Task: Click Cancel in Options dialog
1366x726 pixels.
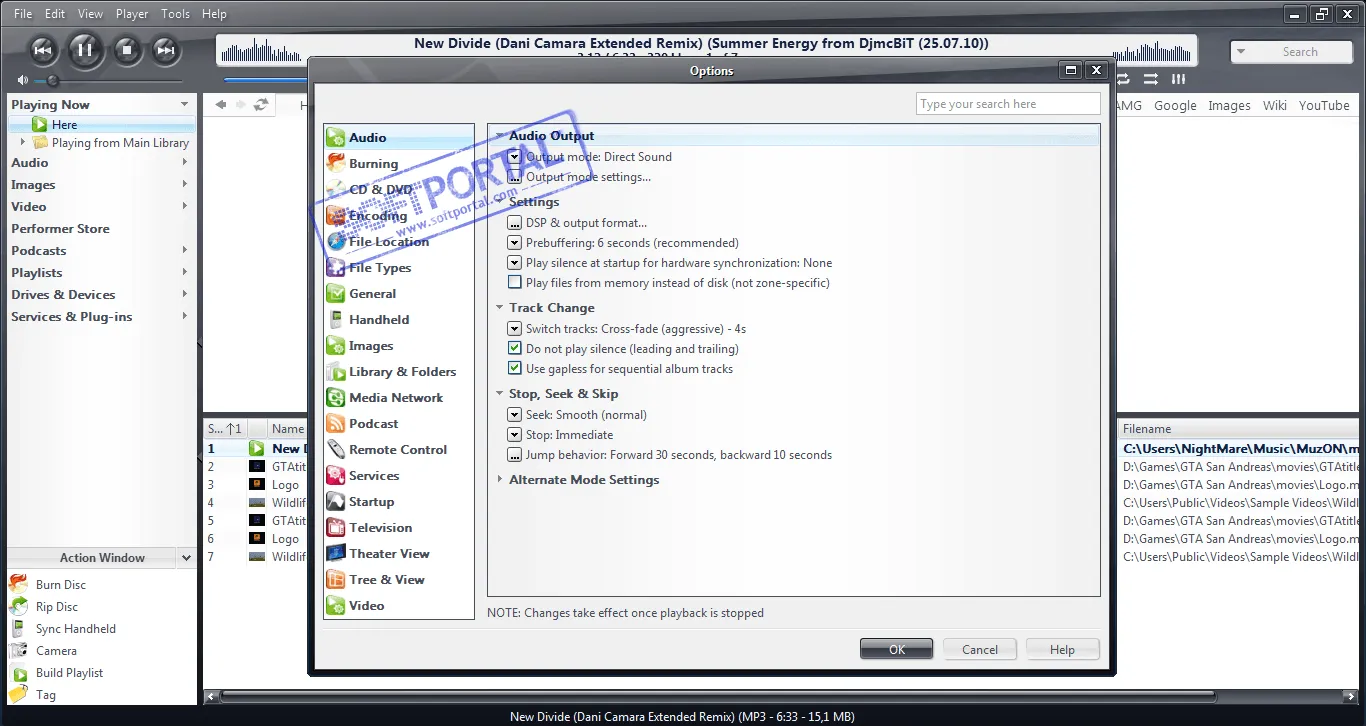Action: (x=980, y=649)
